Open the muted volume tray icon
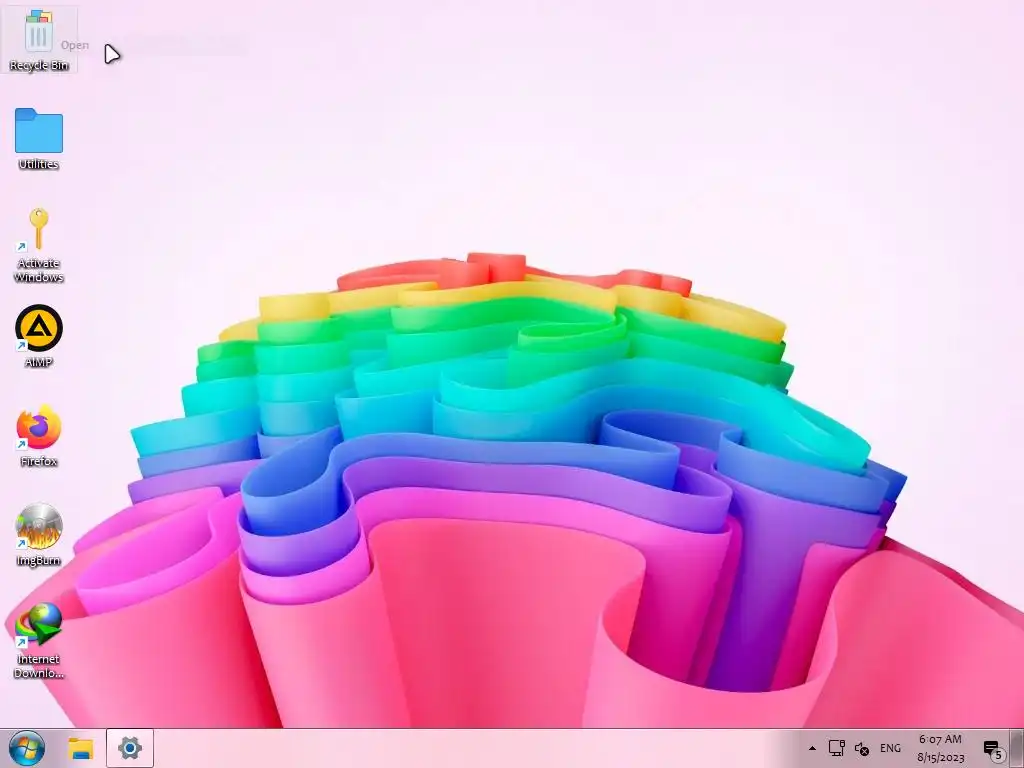1024x768 pixels. point(862,748)
